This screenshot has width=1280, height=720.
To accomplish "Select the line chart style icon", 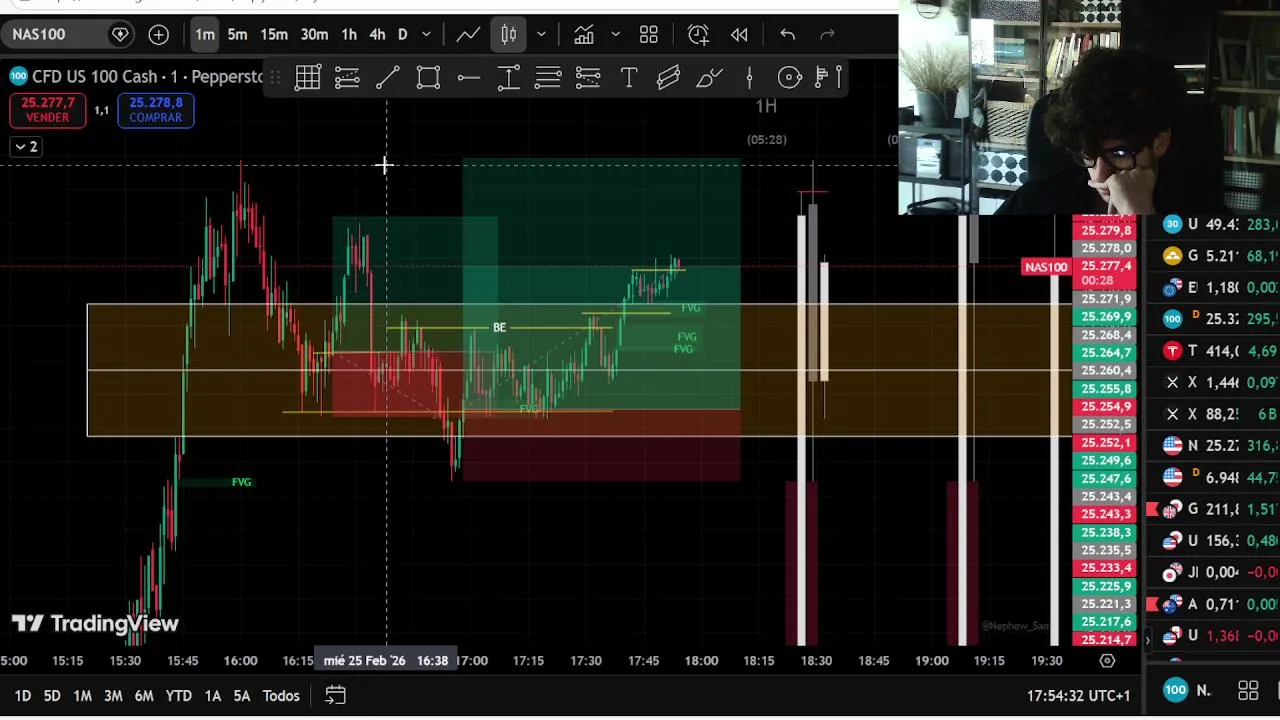I will 468,34.
